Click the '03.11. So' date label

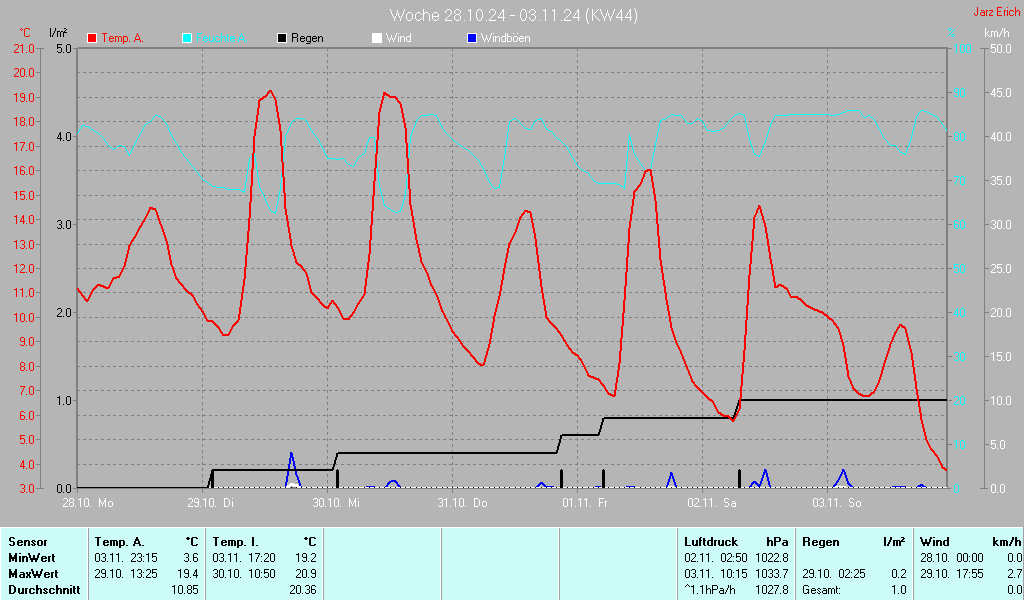point(837,503)
